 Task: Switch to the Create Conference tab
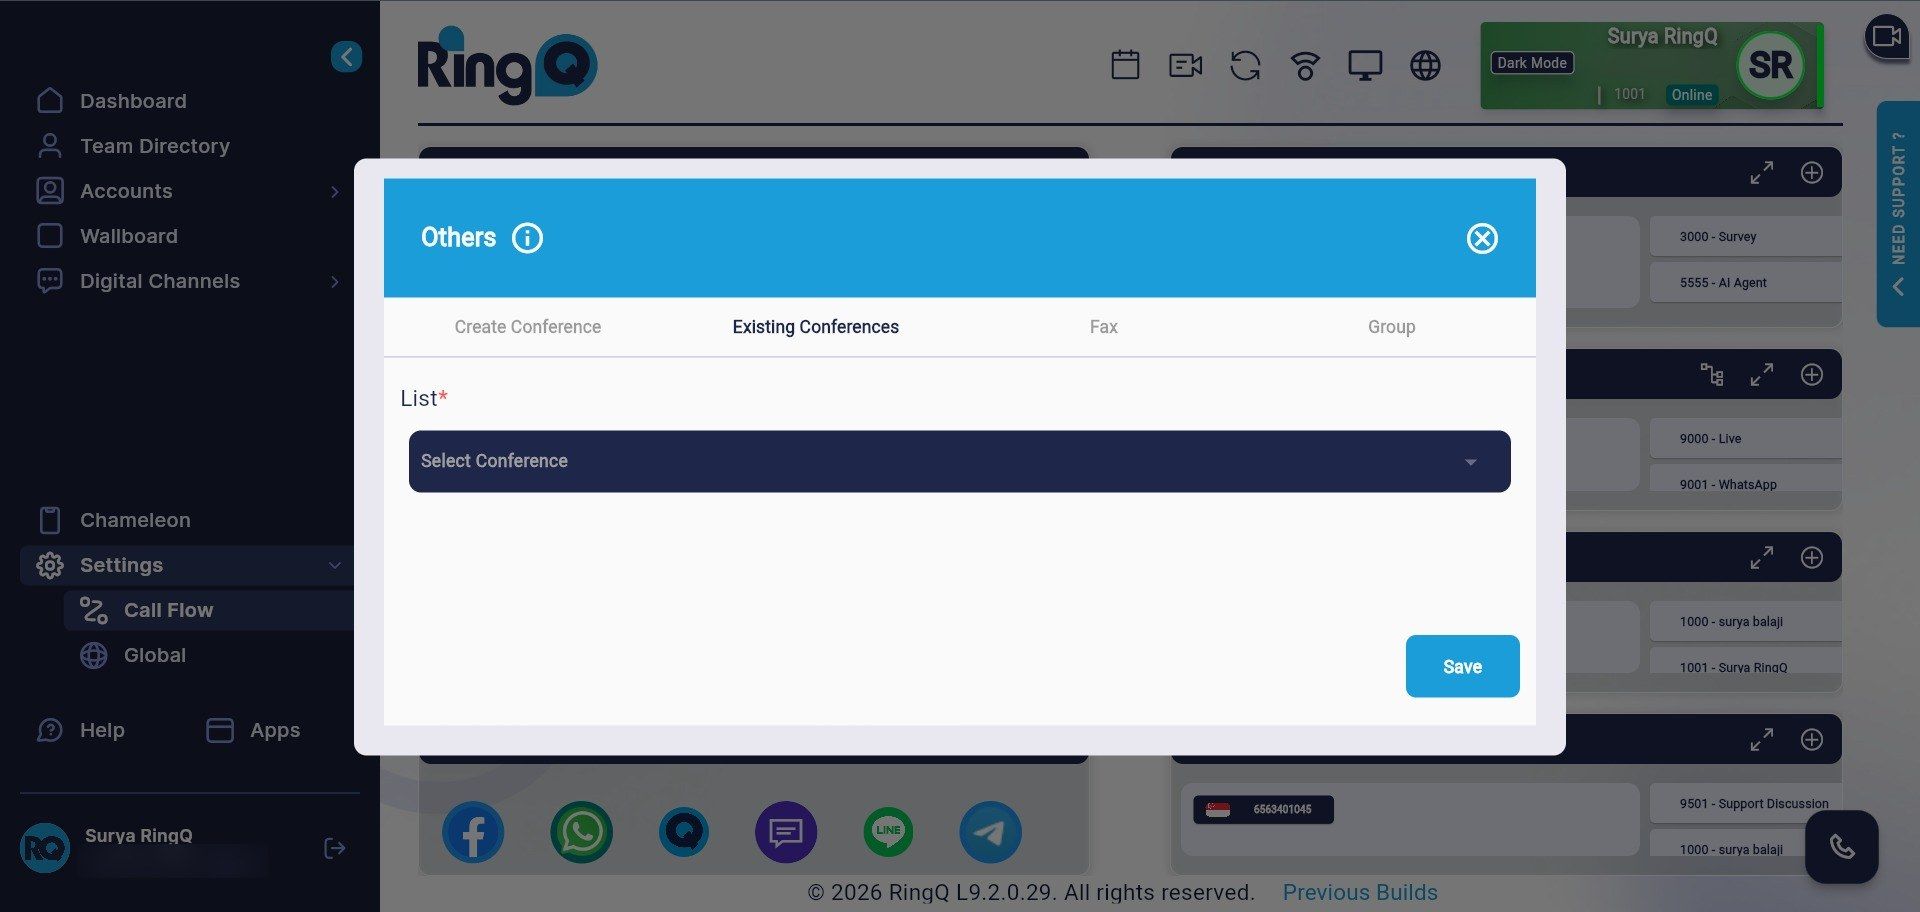[528, 327]
